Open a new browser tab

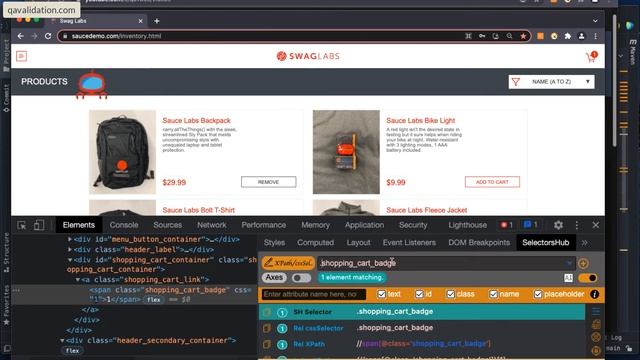point(157,21)
